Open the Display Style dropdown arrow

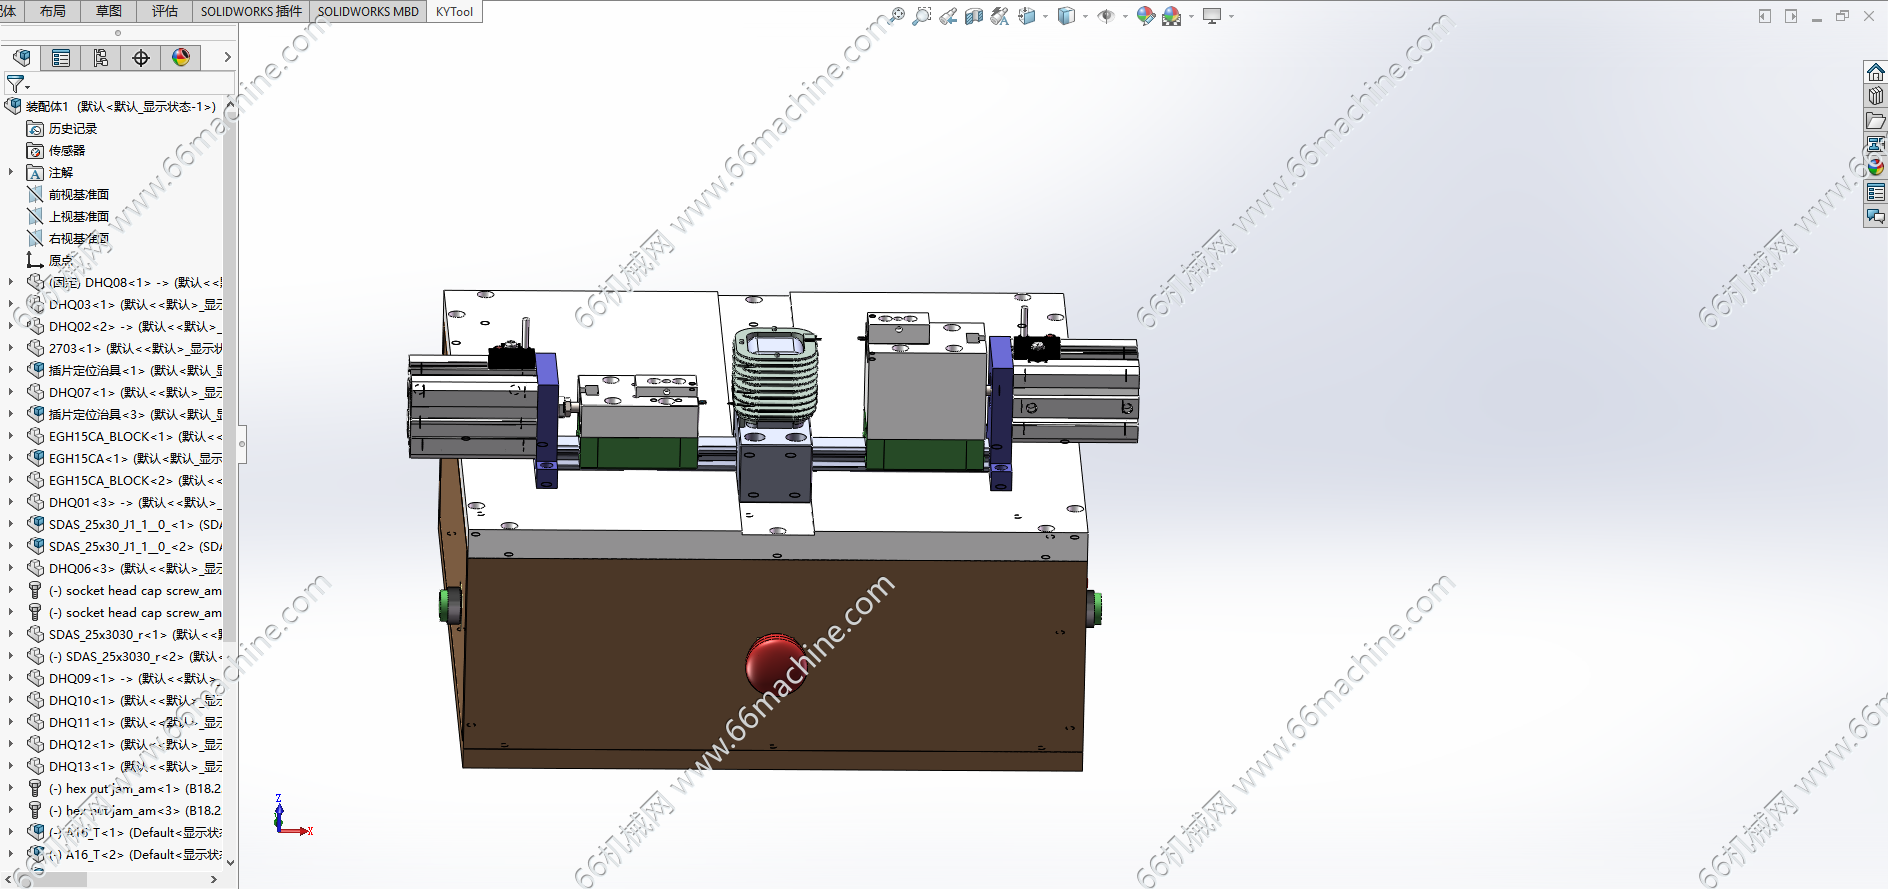click(x=1085, y=16)
